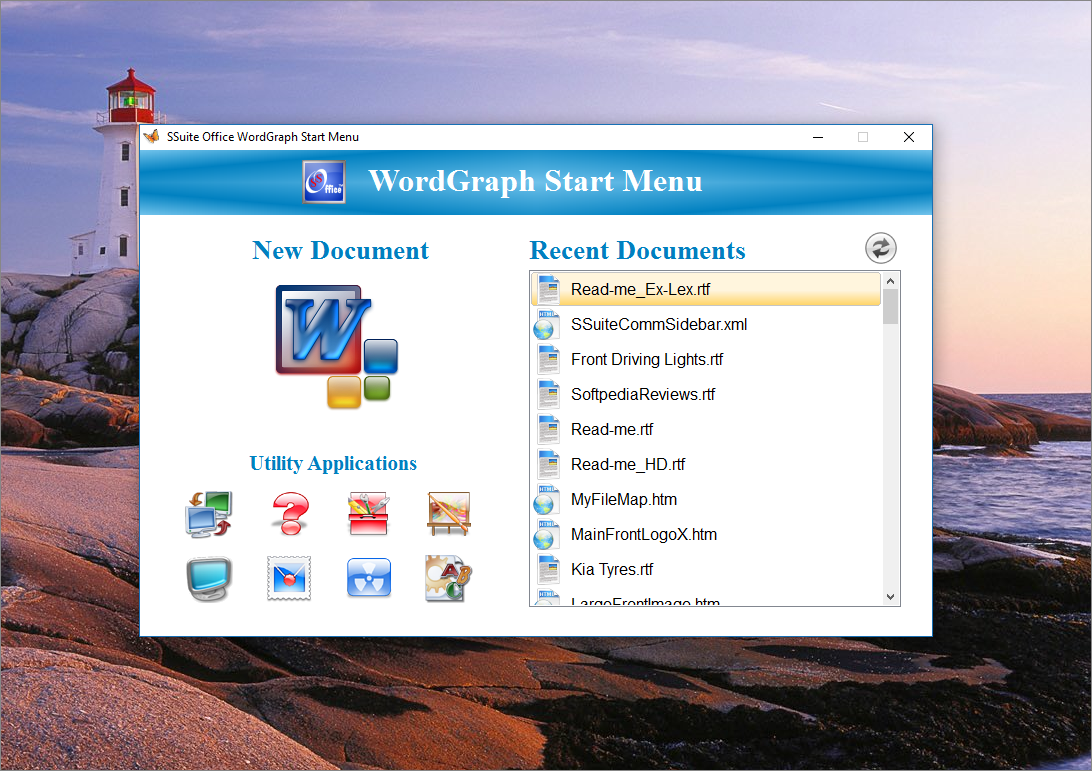Refresh the recent documents list
The width and height of the screenshot is (1092, 771).
point(881,248)
